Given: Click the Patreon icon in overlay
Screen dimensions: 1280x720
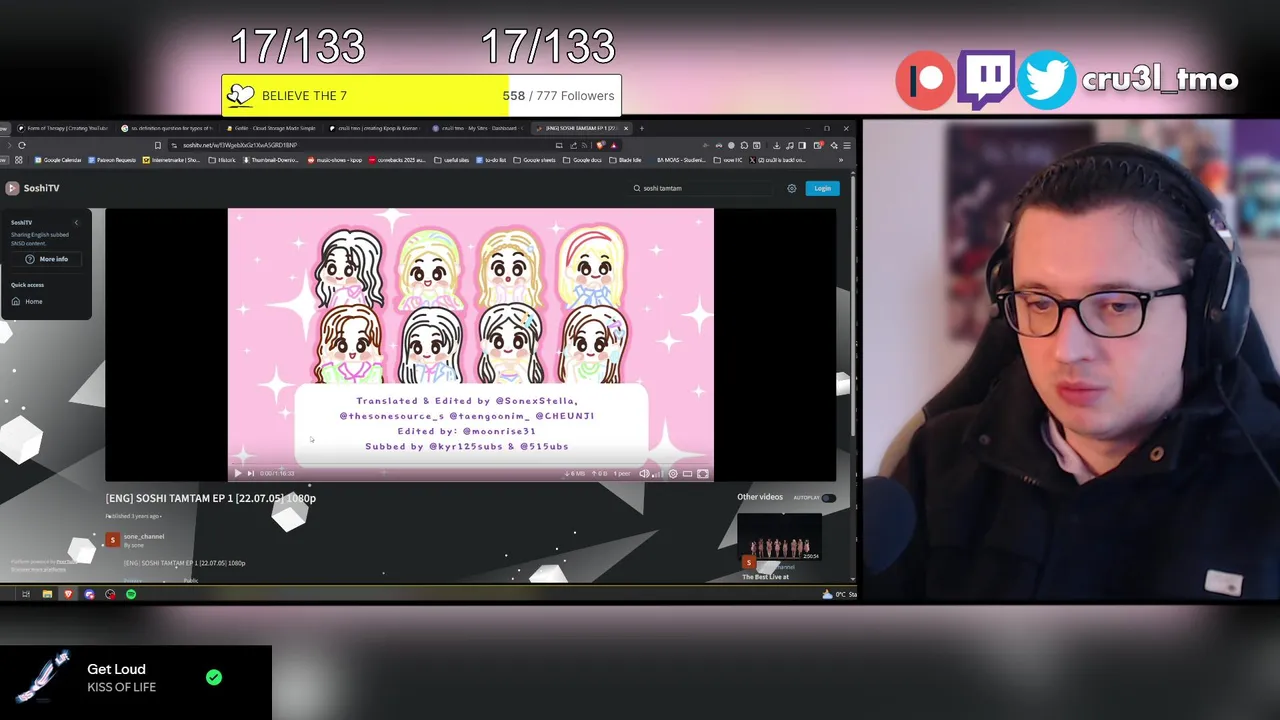Looking at the screenshot, I should (x=925, y=80).
